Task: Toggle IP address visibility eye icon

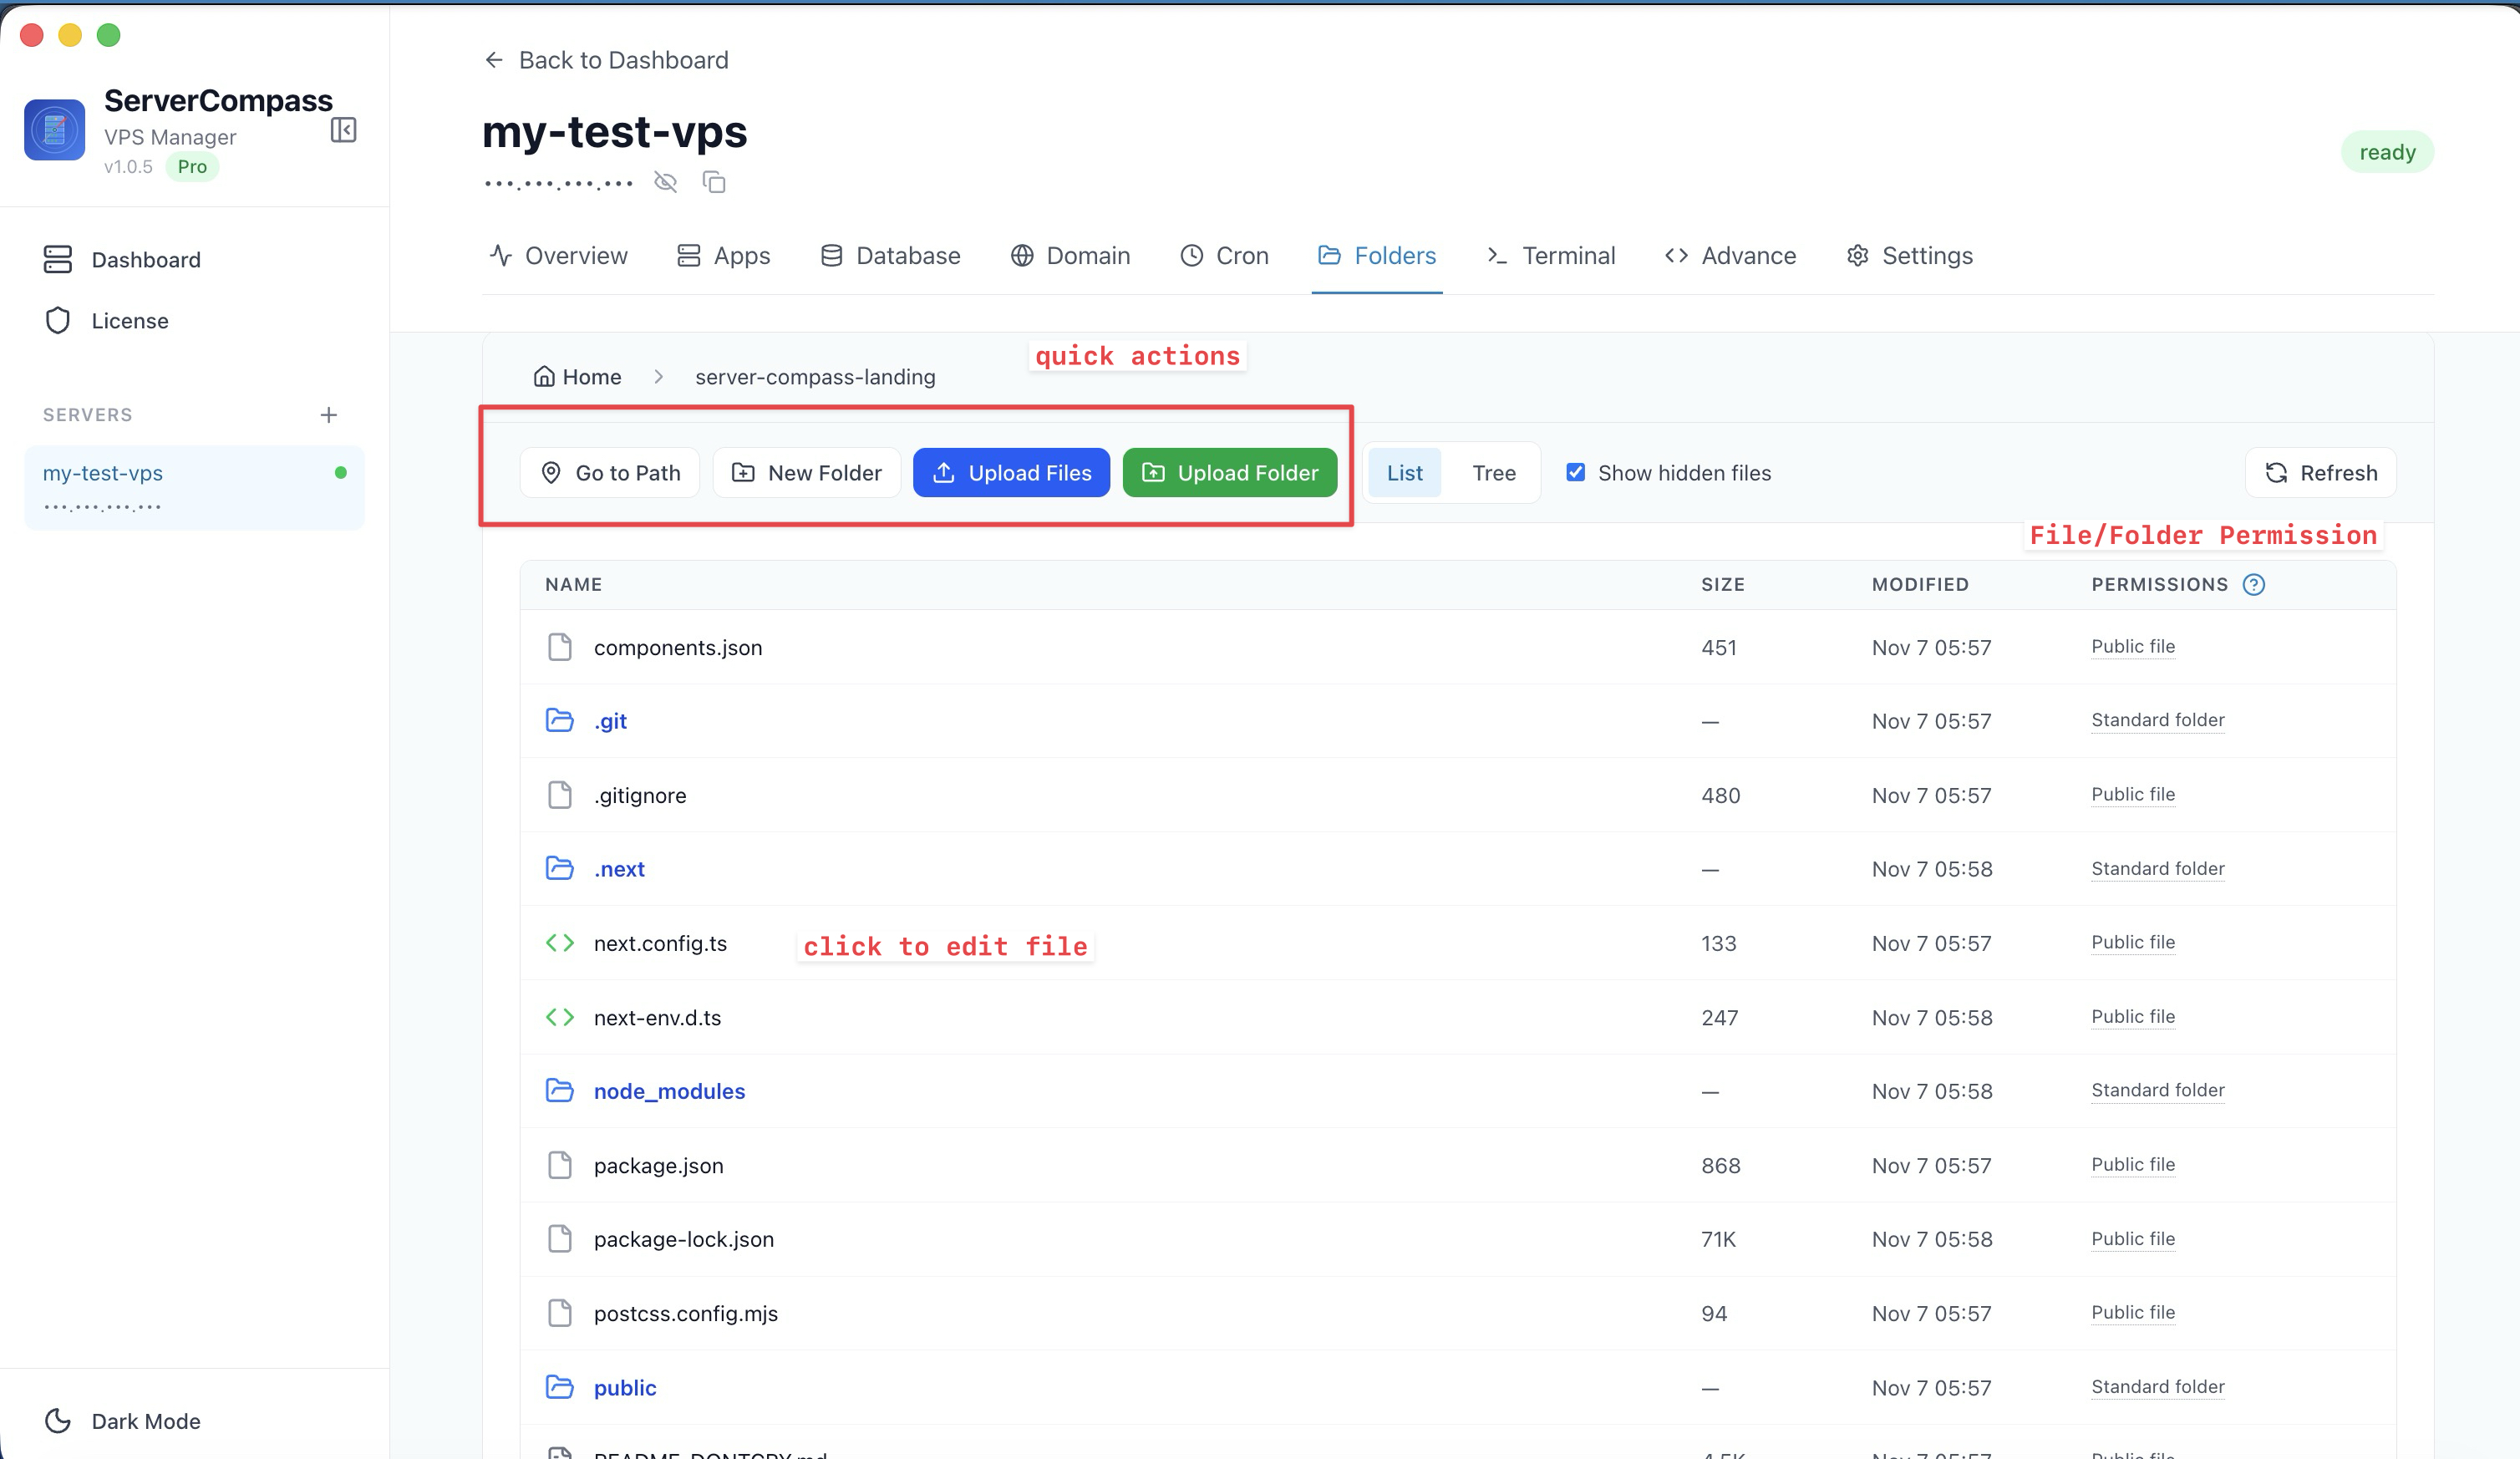Action: [x=665, y=182]
